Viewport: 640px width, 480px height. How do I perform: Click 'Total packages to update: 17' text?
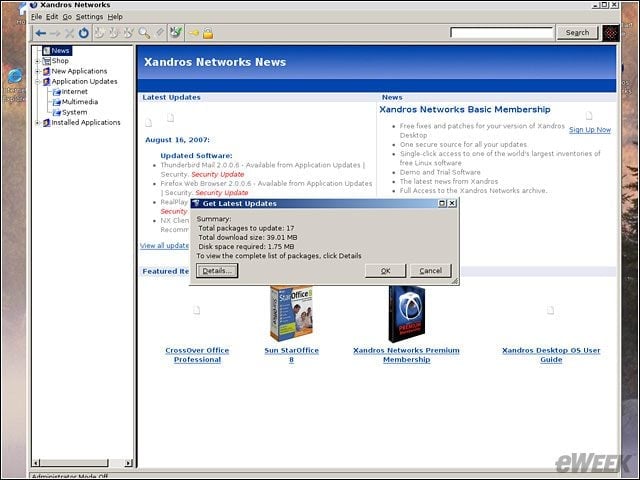(x=246, y=228)
